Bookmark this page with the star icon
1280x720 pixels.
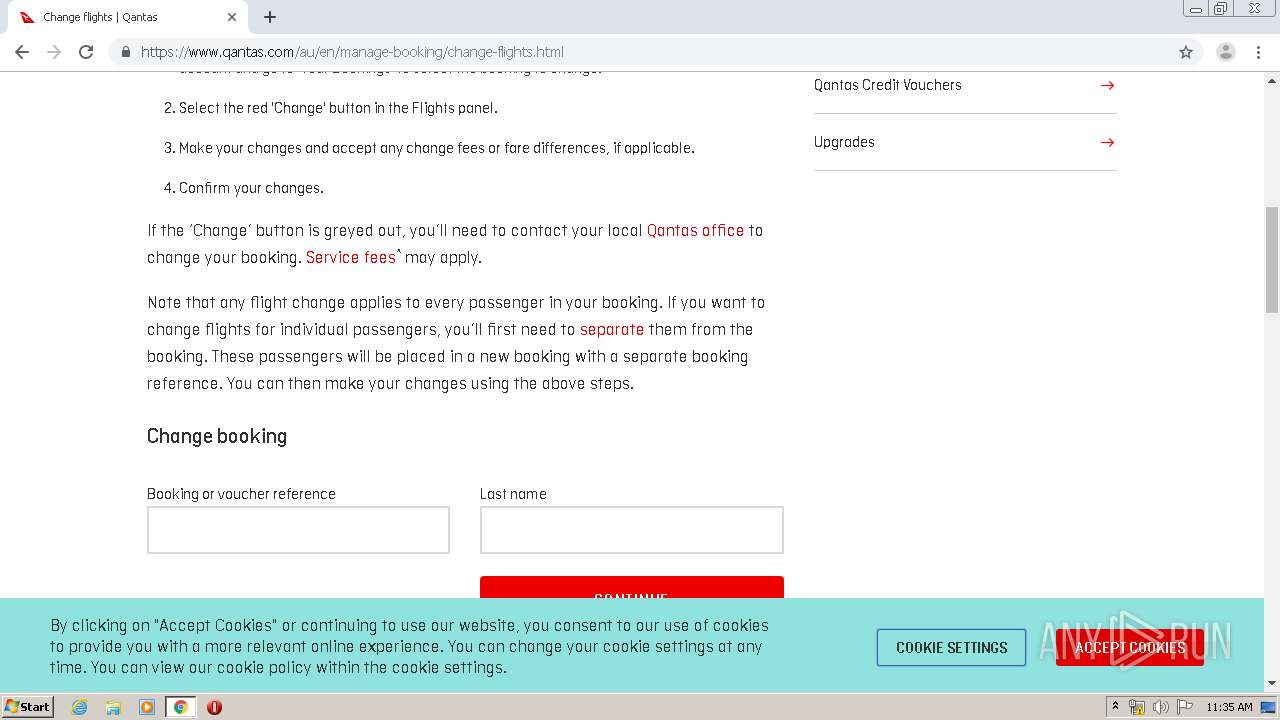tap(1186, 52)
